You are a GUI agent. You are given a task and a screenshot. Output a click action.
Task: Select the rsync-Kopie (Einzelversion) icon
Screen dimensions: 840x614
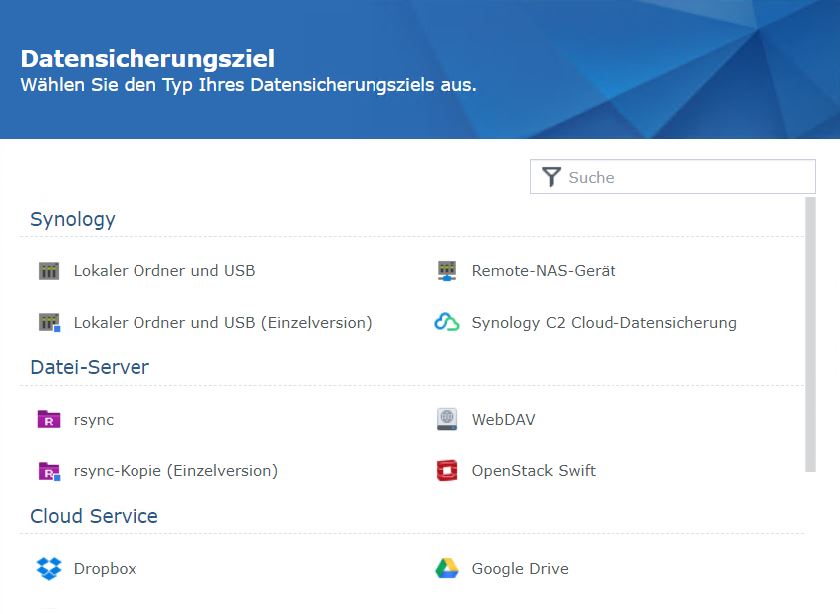[x=47, y=470]
